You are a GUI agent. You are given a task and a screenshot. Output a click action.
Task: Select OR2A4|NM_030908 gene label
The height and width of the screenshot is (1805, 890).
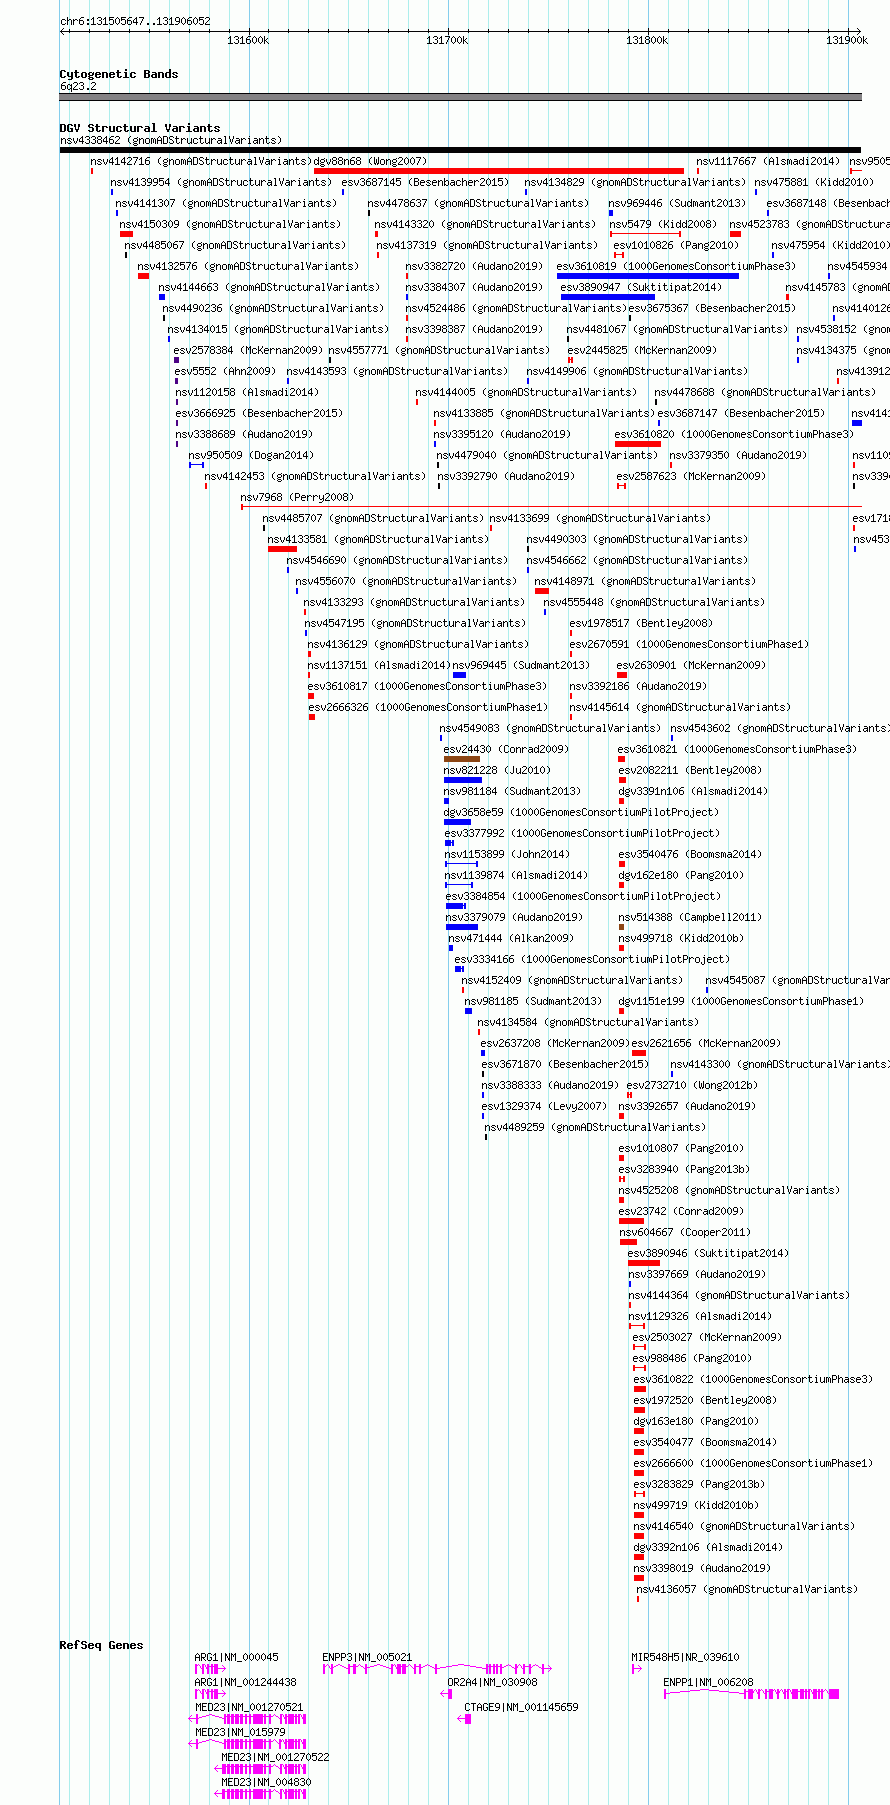click(492, 1682)
